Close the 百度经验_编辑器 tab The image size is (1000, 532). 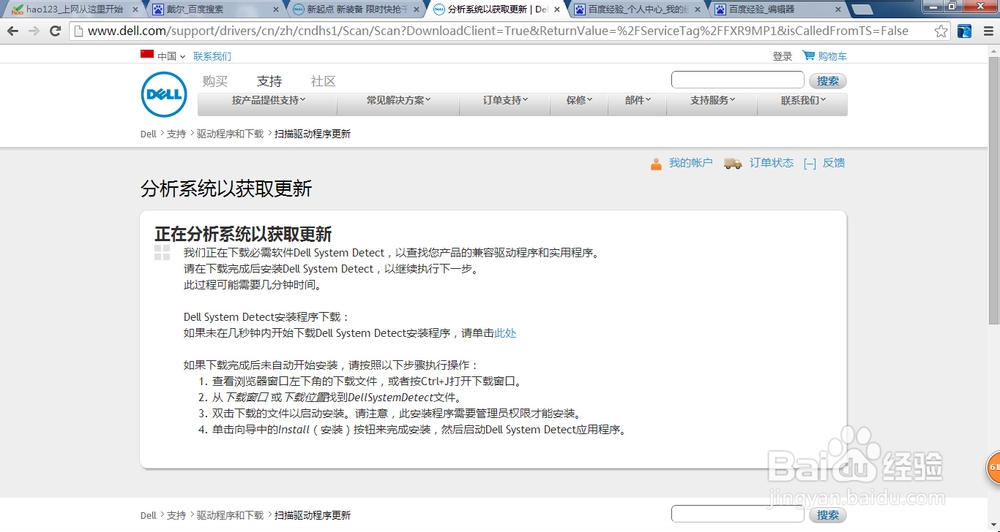pos(837,10)
